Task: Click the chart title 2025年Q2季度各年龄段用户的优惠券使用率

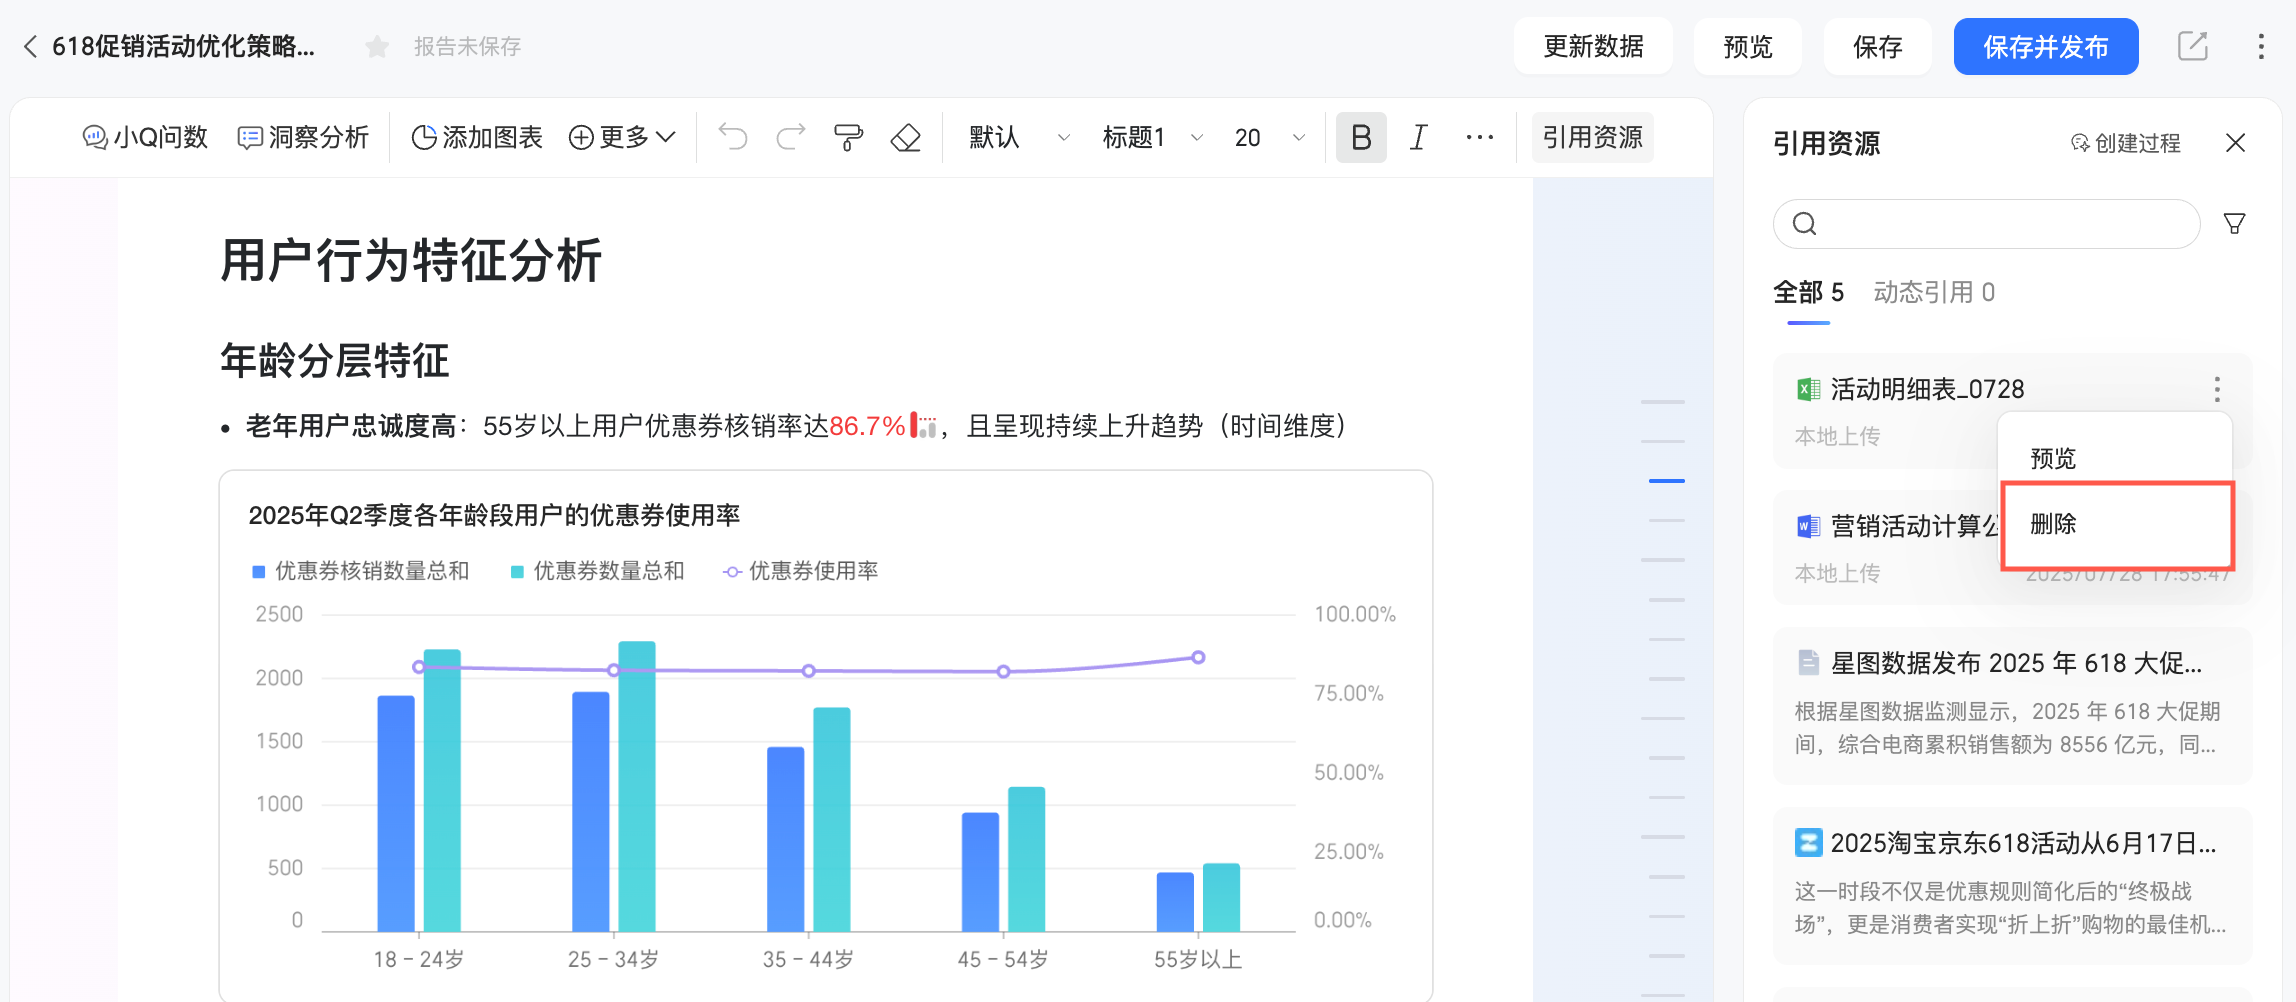Action: click(x=494, y=515)
